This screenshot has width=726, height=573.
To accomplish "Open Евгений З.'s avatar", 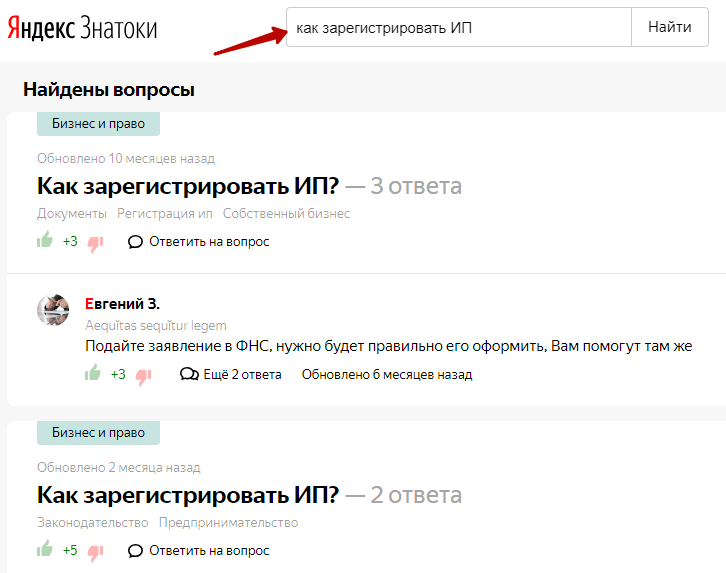I will (53, 310).
